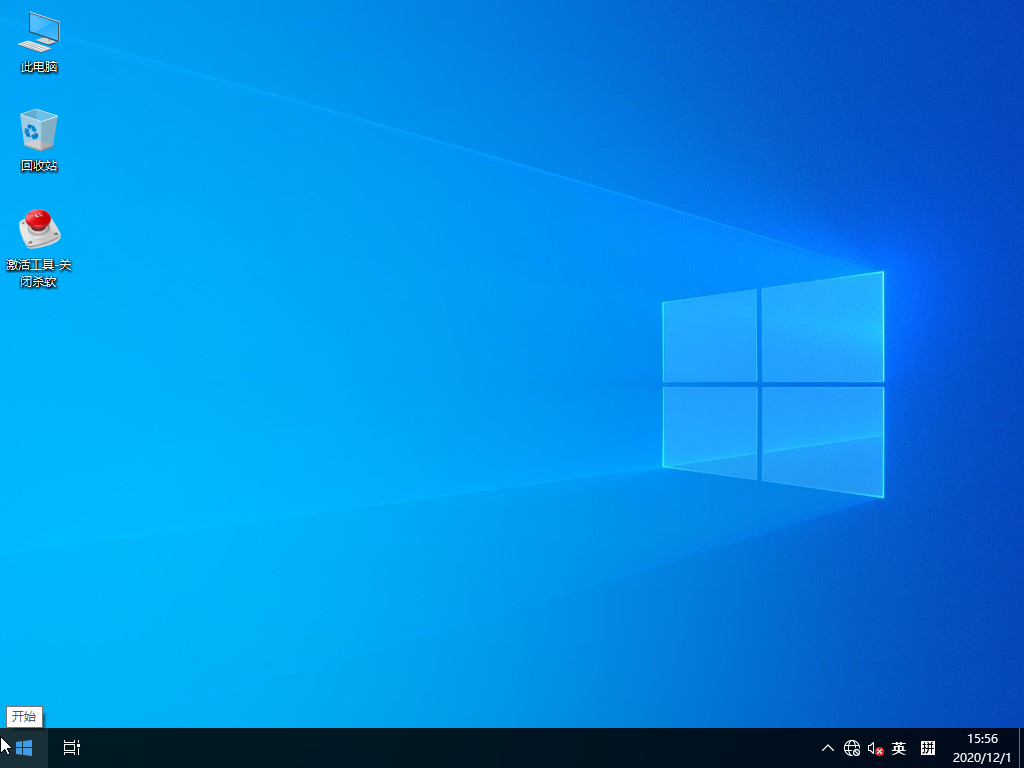Image resolution: width=1024 pixels, height=768 pixels.
Task: Click the 2020/12/1 date in the taskbar
Action: pos(981,757)
